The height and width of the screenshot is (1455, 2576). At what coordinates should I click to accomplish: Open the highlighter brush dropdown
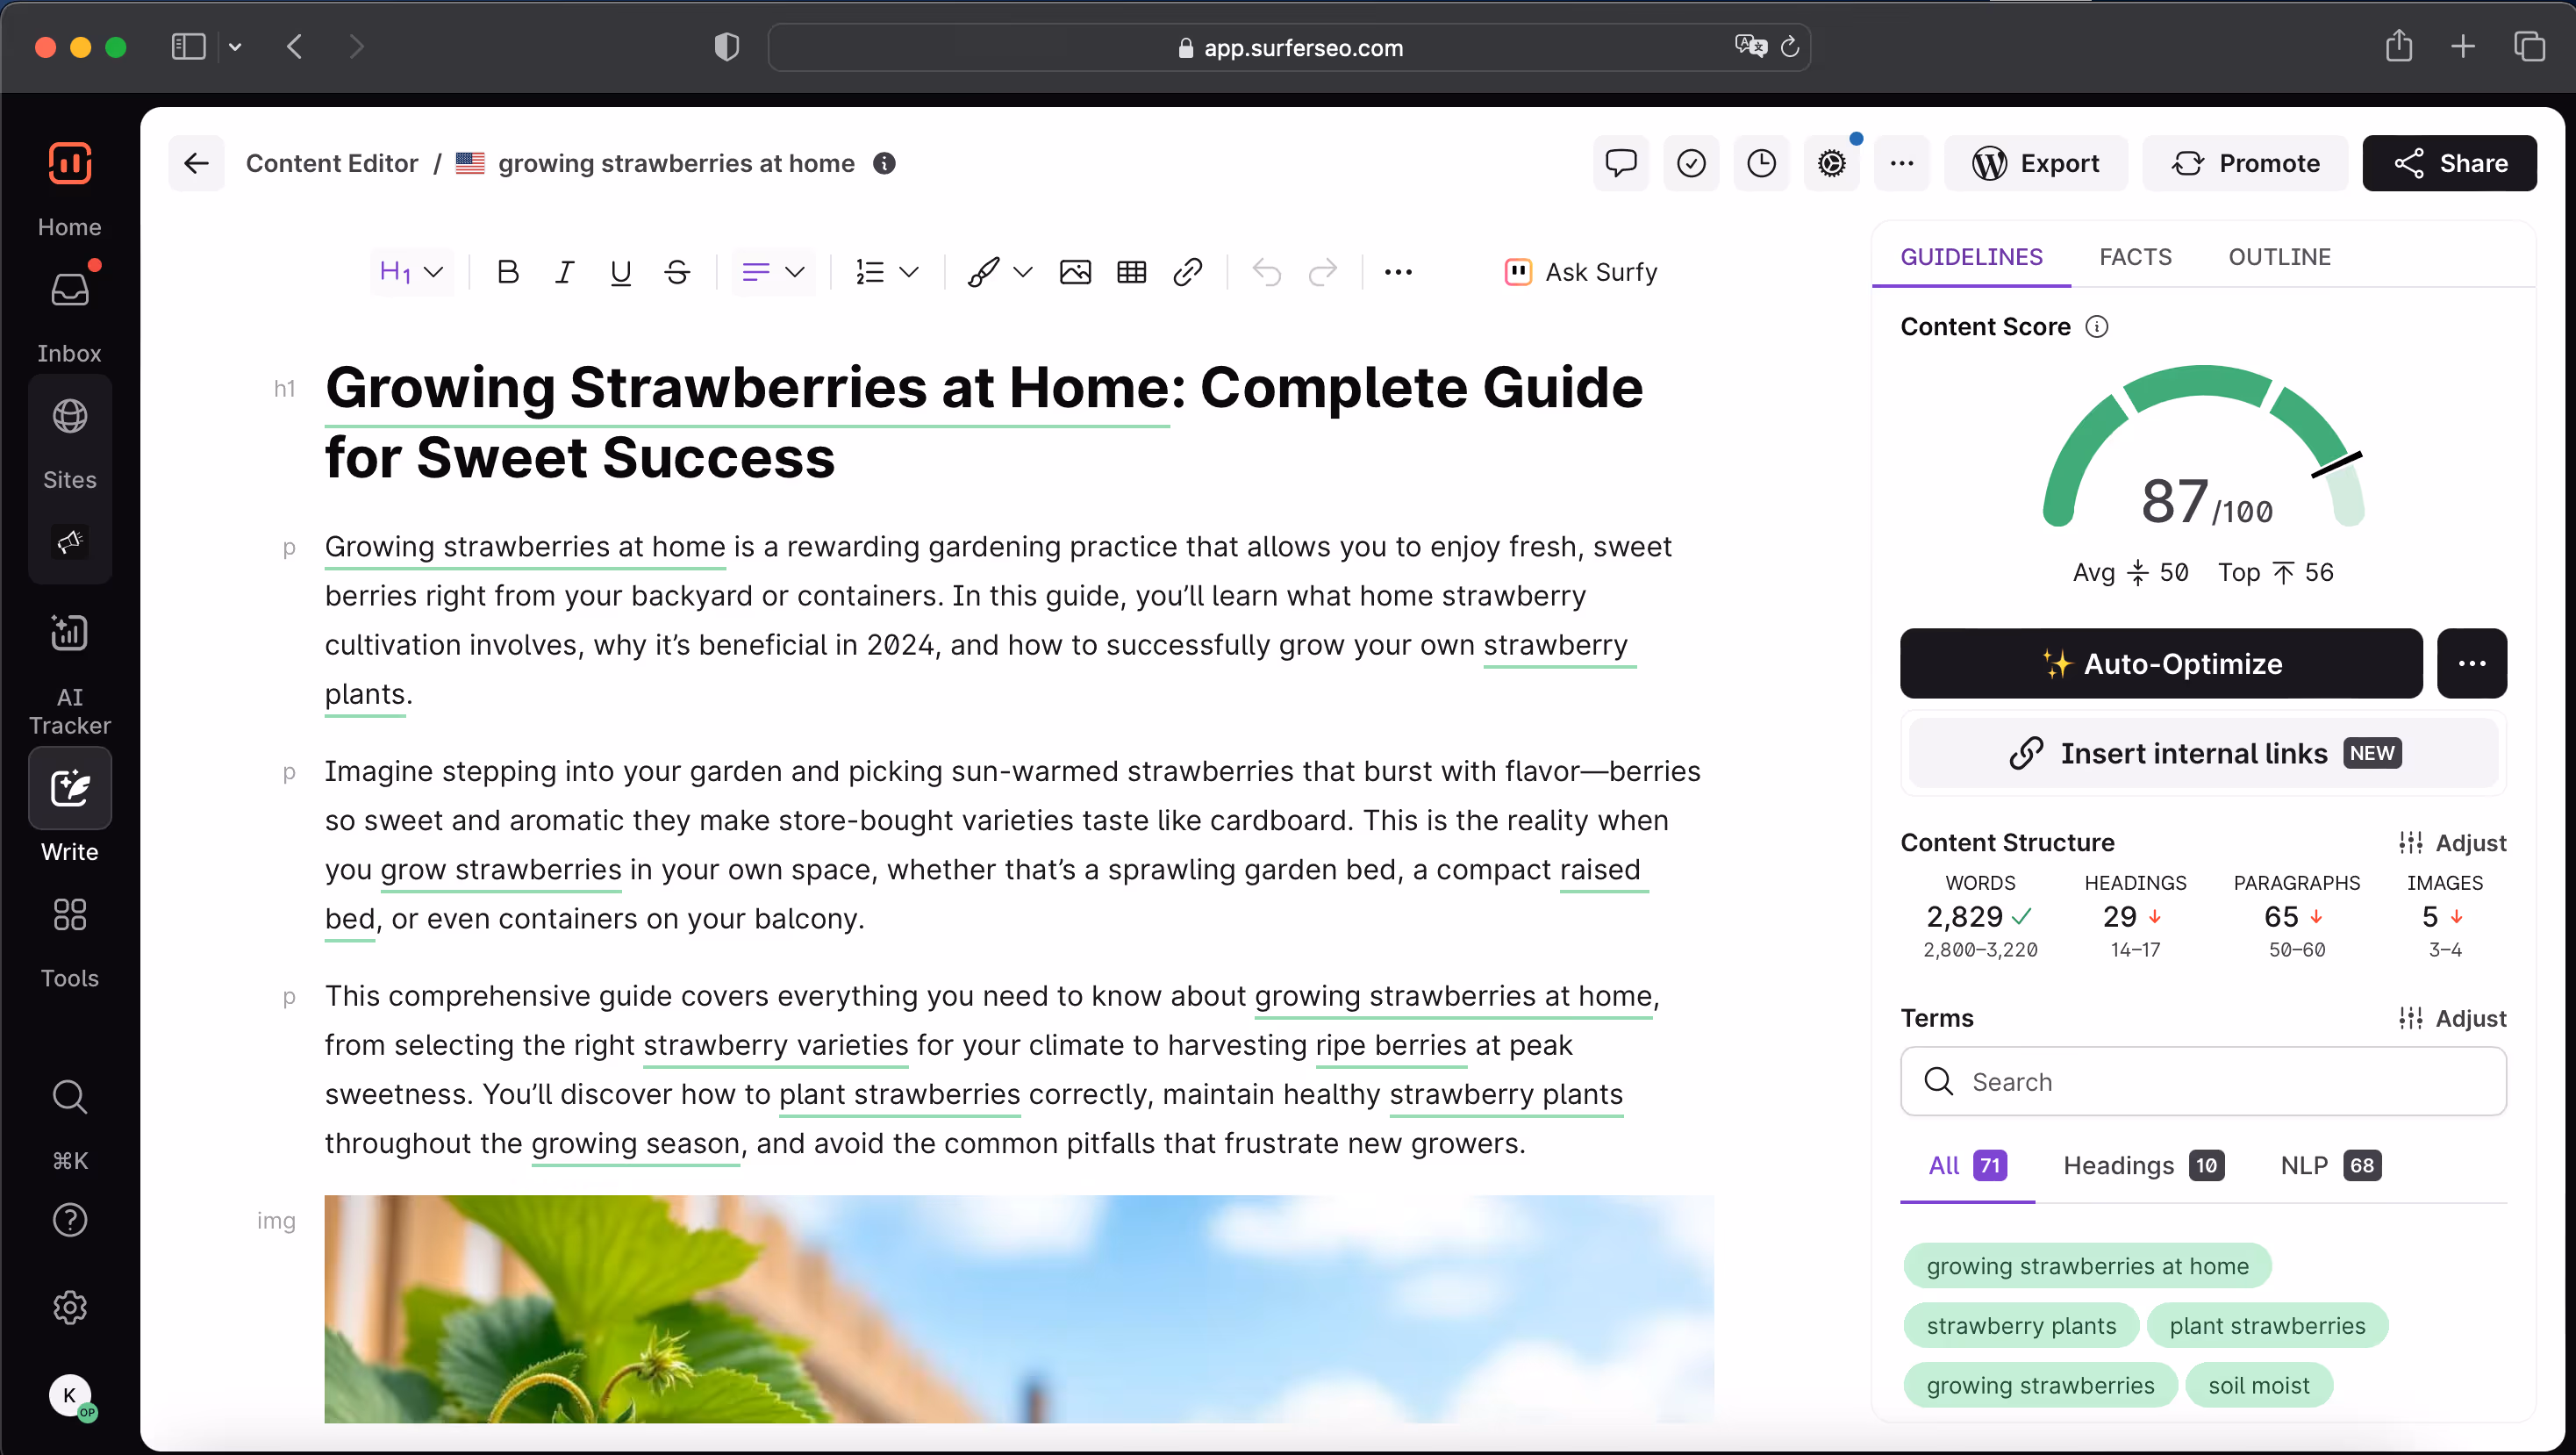coord(999,272)
